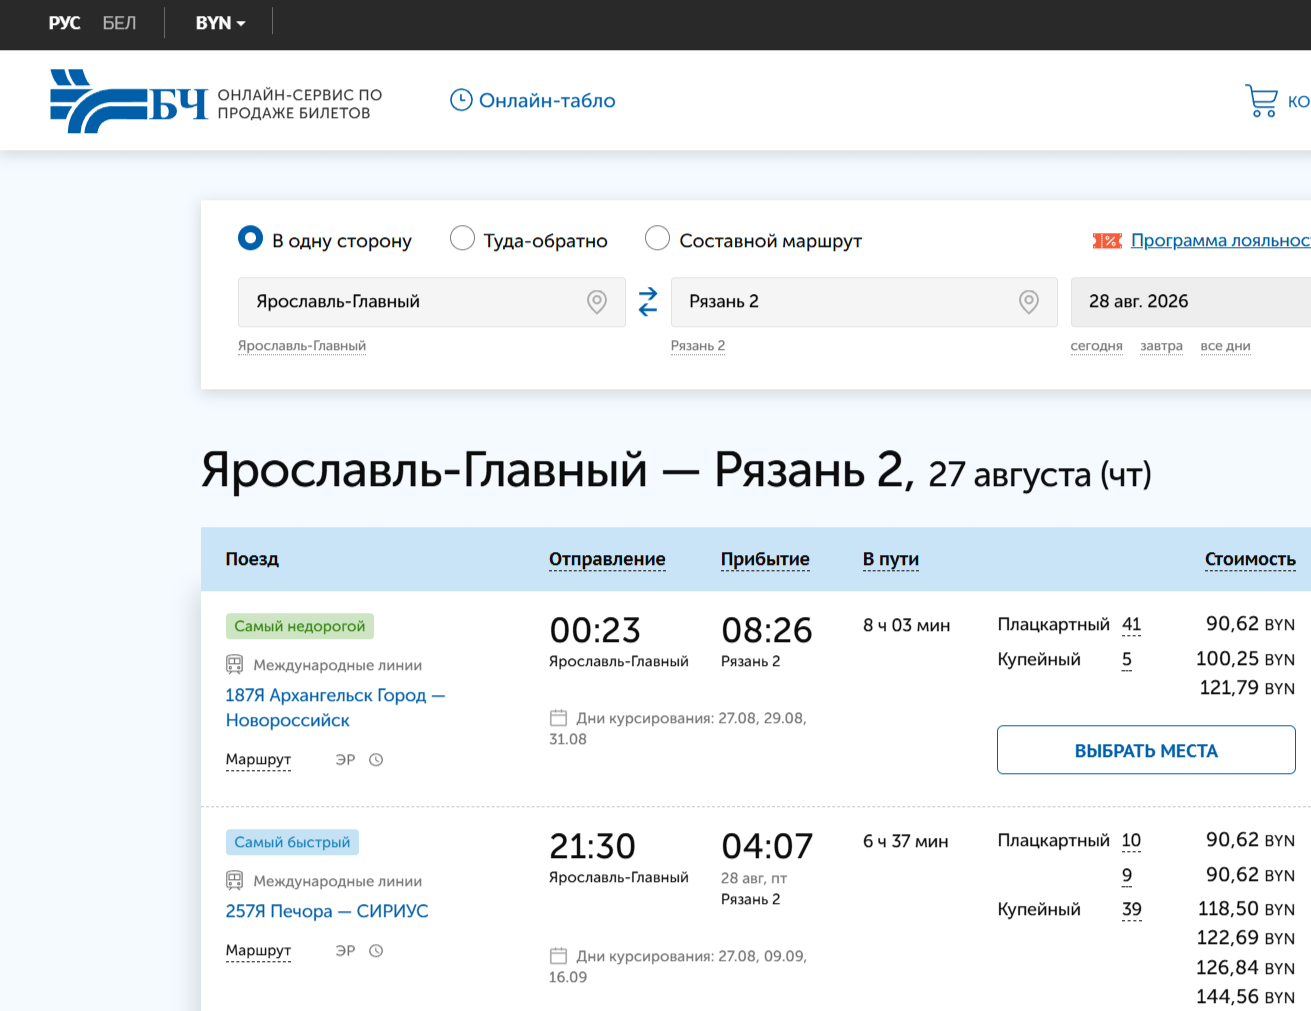
Task: Switch language to БЕЛ
Action: tap(119, 23)
